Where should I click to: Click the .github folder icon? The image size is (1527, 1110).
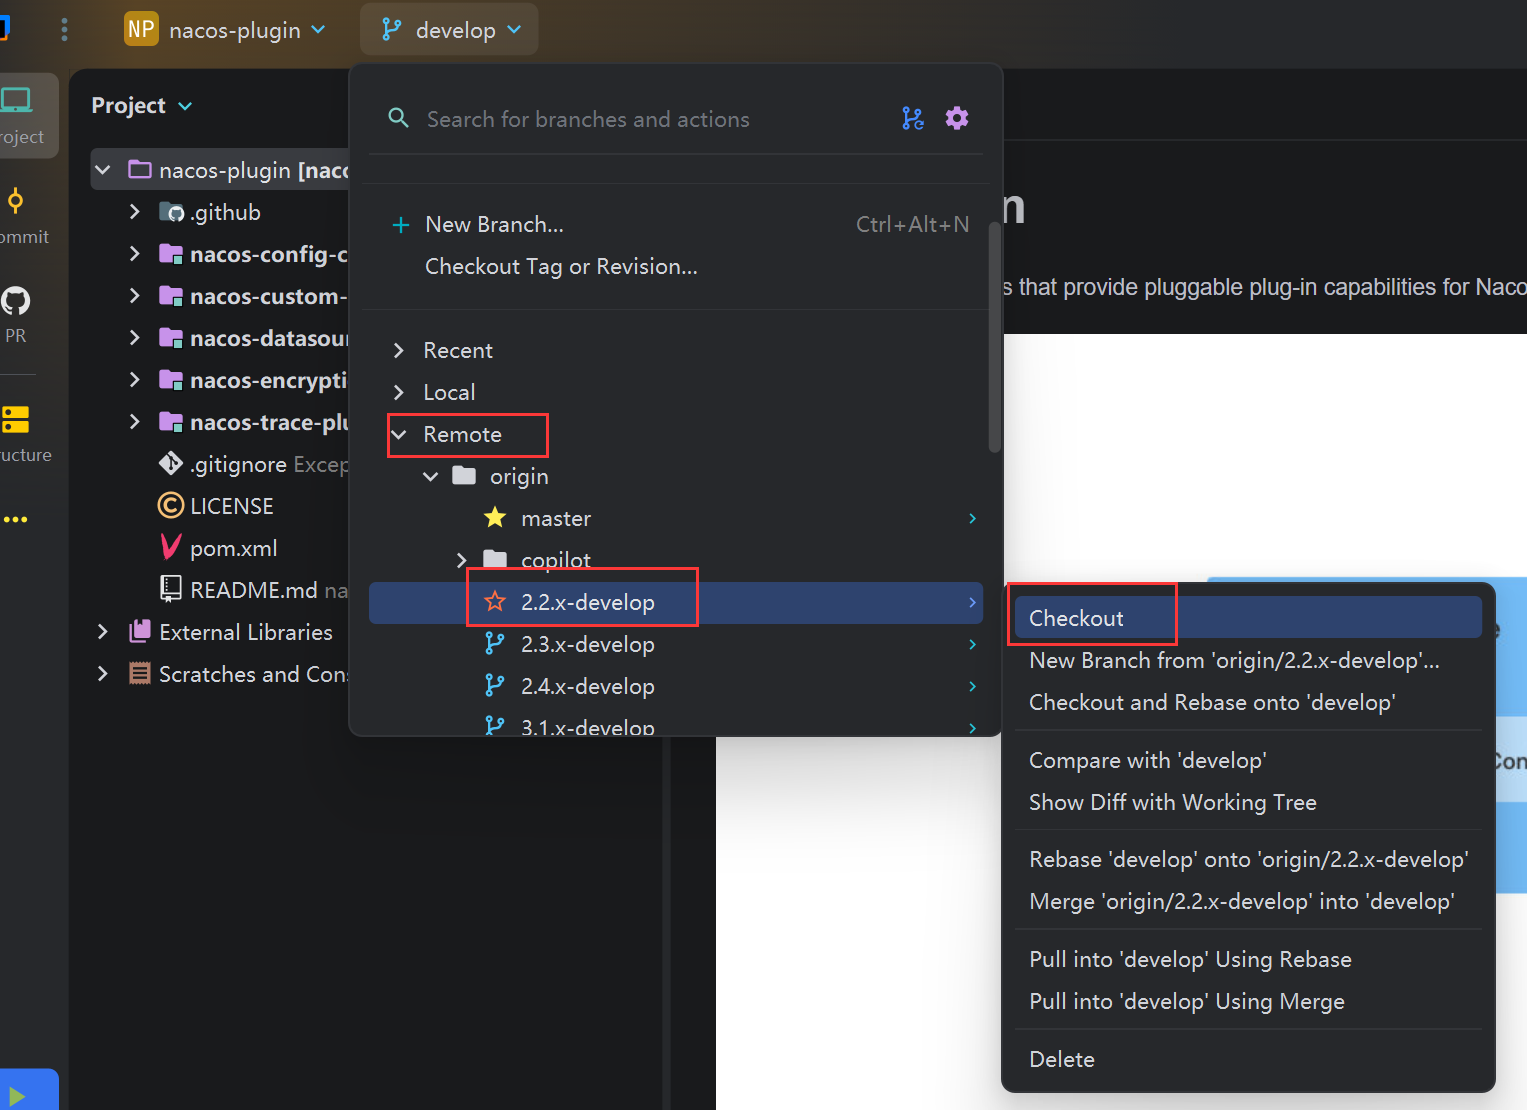tap(171, 212)
